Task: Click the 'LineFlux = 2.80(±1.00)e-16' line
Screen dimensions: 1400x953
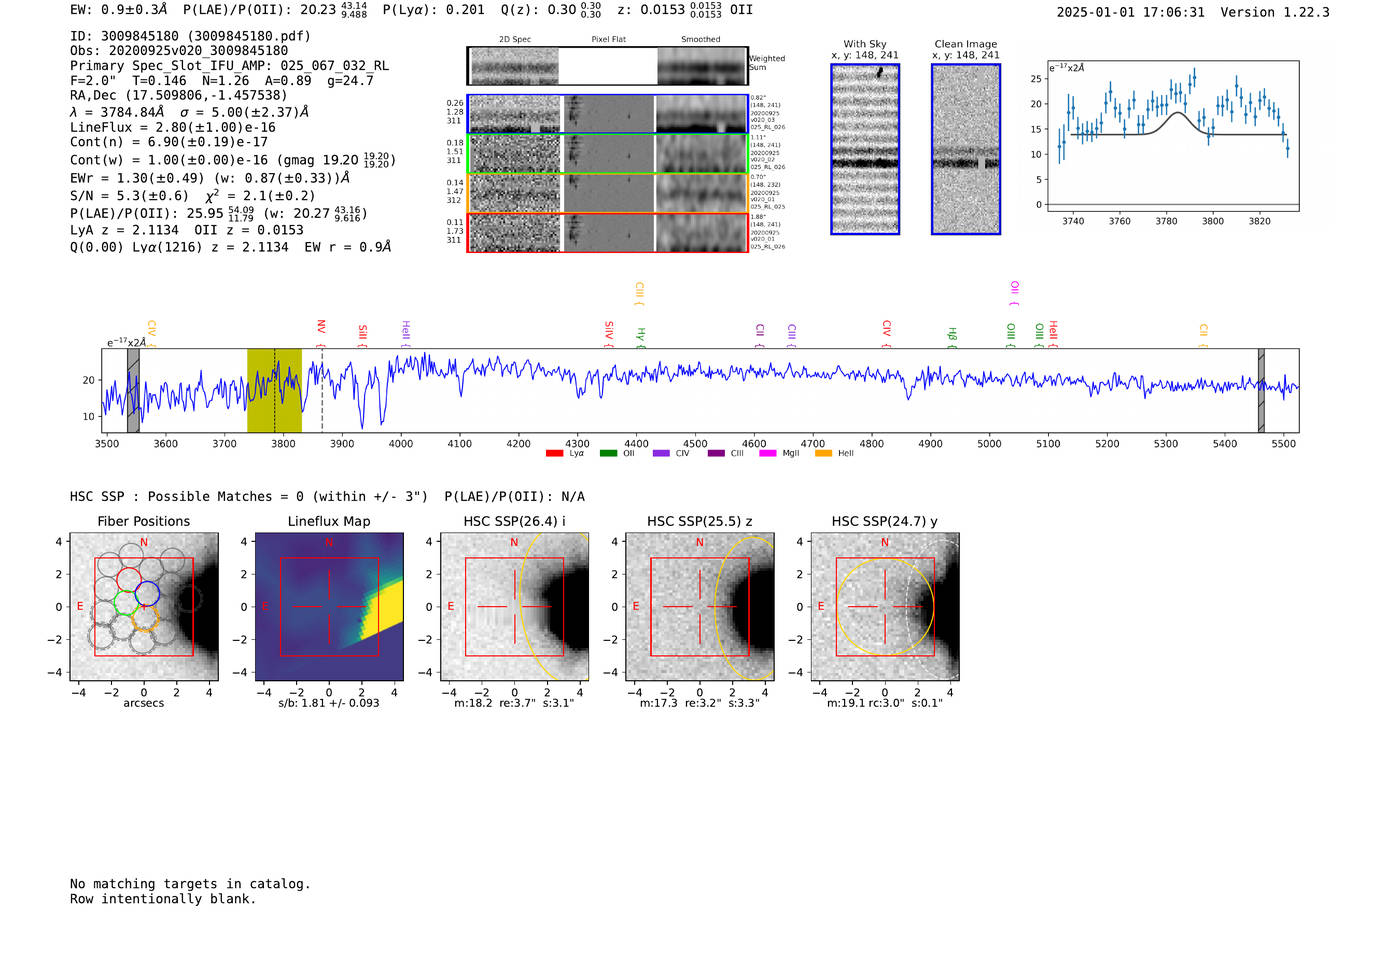Action: (x=173, y=128)
